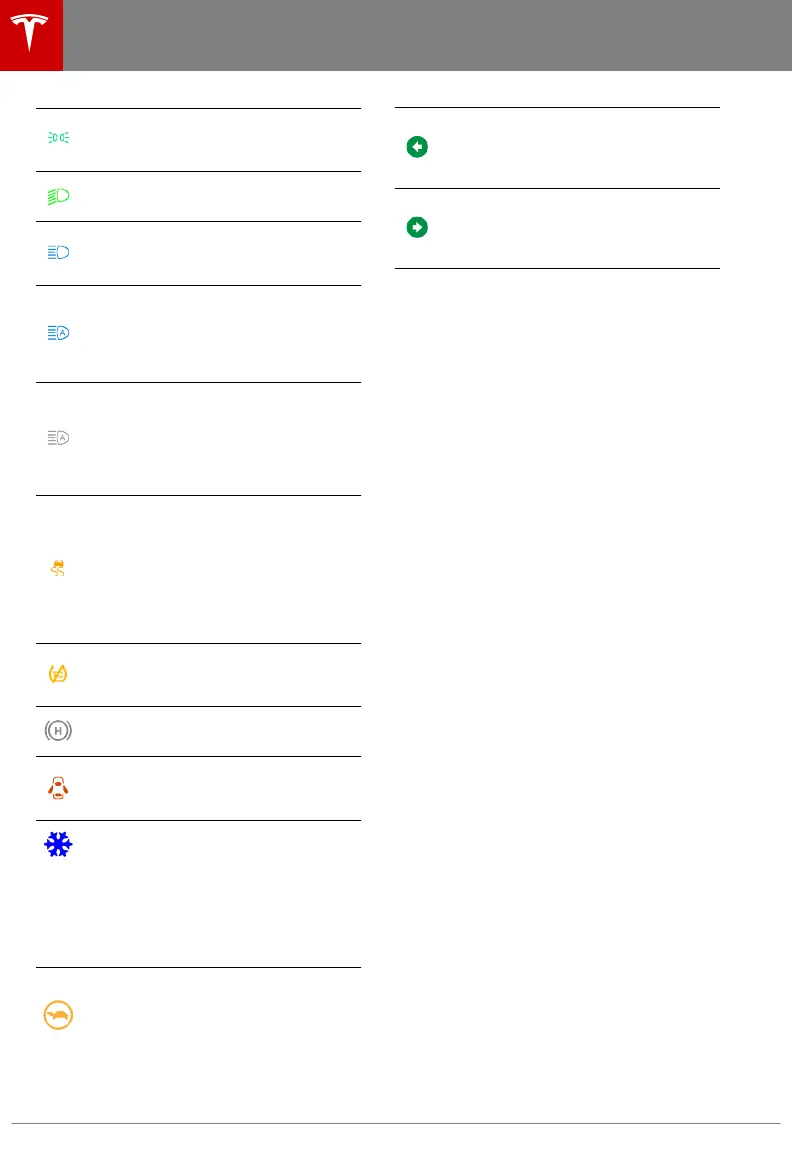Select the gray Vehicle Hold (H) icon
The image size is (792, 1152).
tap(58, 731)
